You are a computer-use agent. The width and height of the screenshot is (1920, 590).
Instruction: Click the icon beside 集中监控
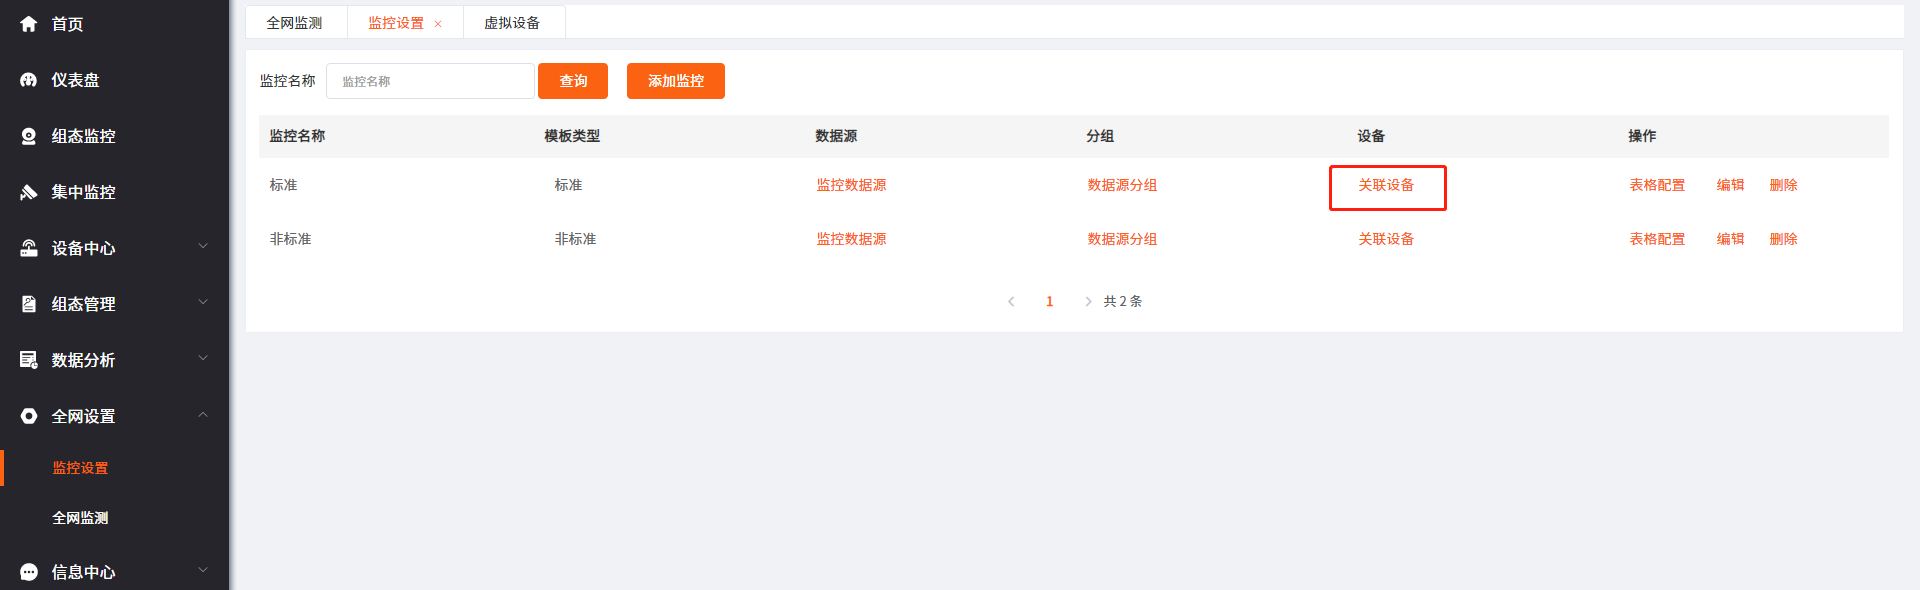coord(28,192)
